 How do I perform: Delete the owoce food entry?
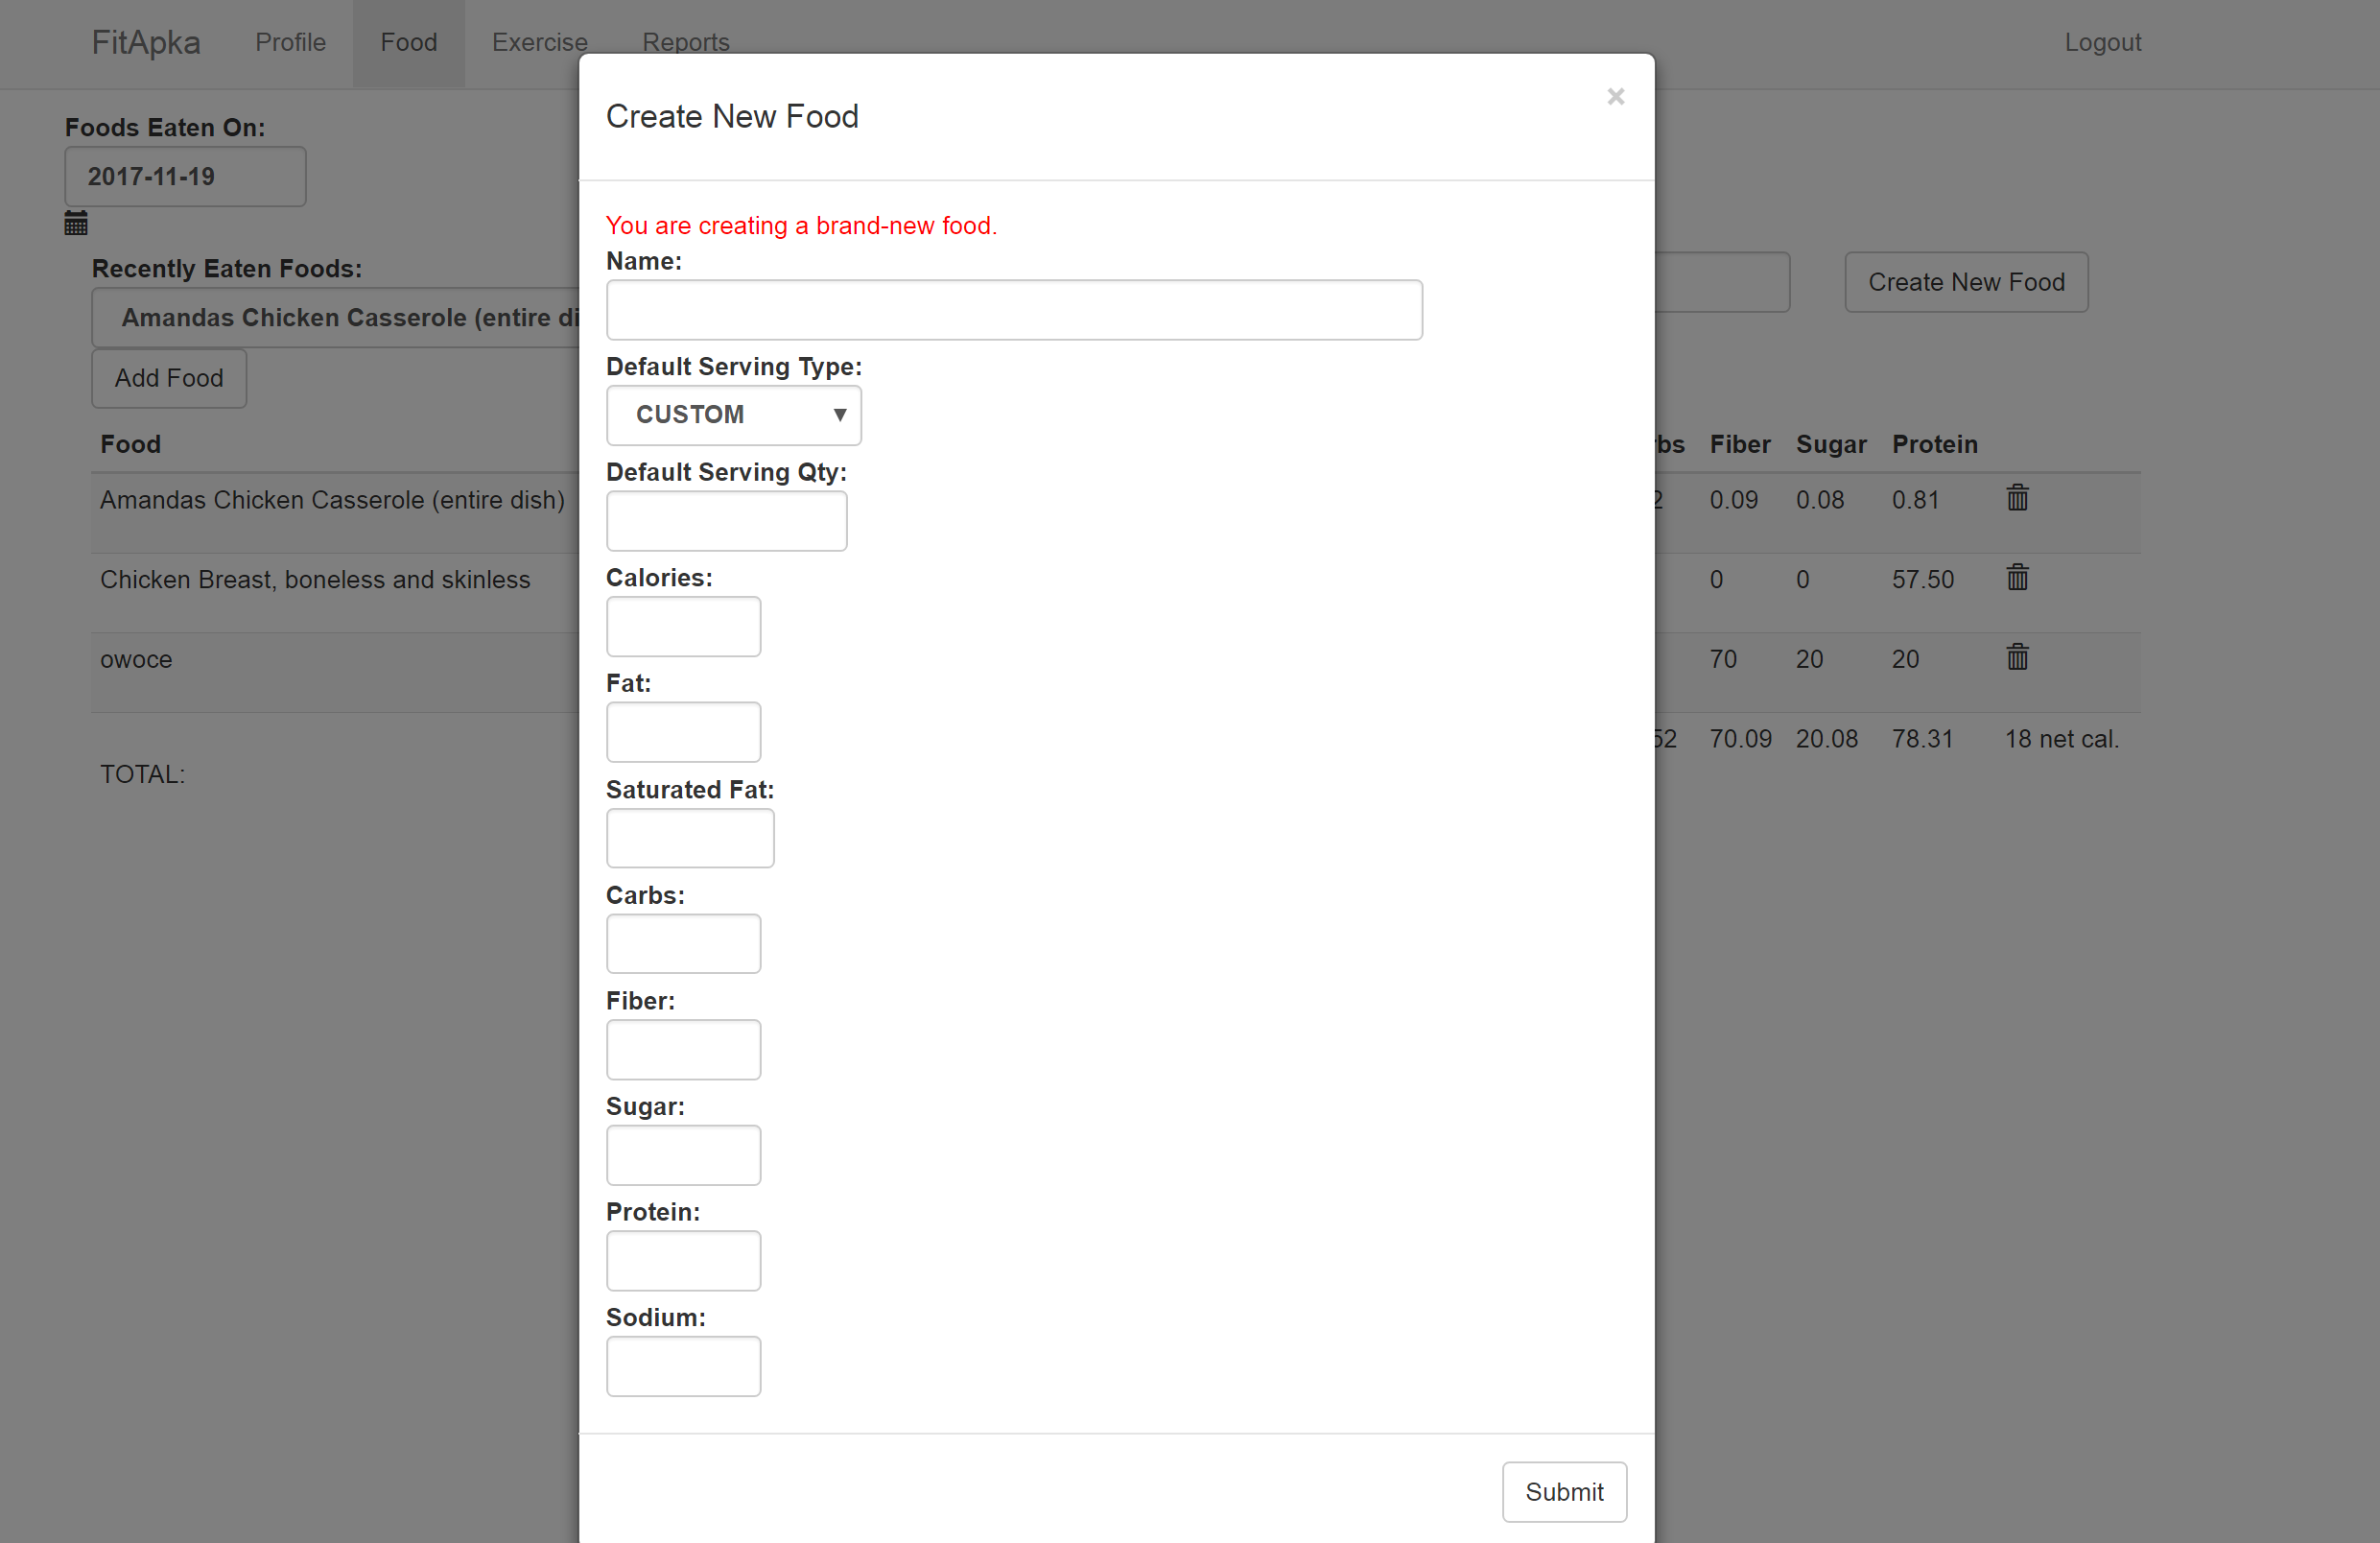pos(2017,657)
